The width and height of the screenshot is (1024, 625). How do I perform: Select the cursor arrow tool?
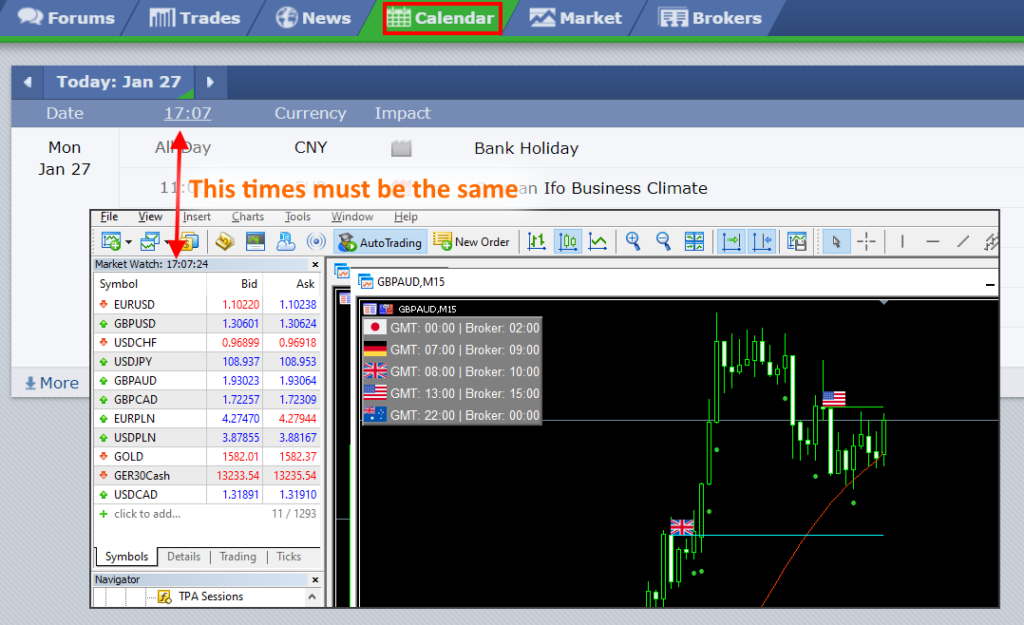(x=836, y=241)
